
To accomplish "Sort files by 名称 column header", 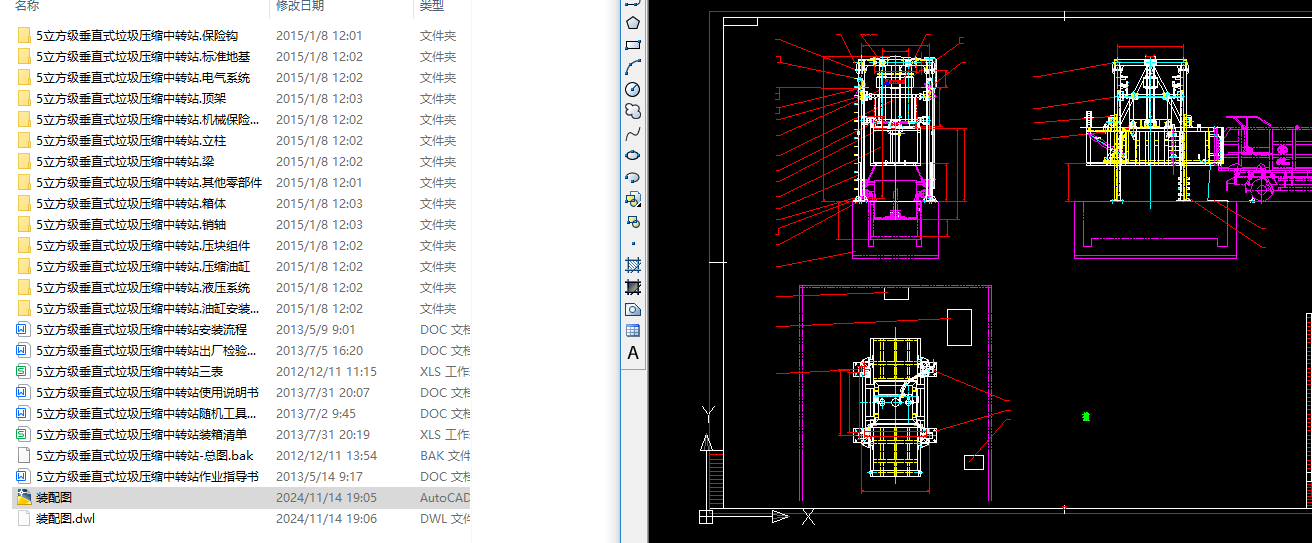I will click(x=27, y=6).
